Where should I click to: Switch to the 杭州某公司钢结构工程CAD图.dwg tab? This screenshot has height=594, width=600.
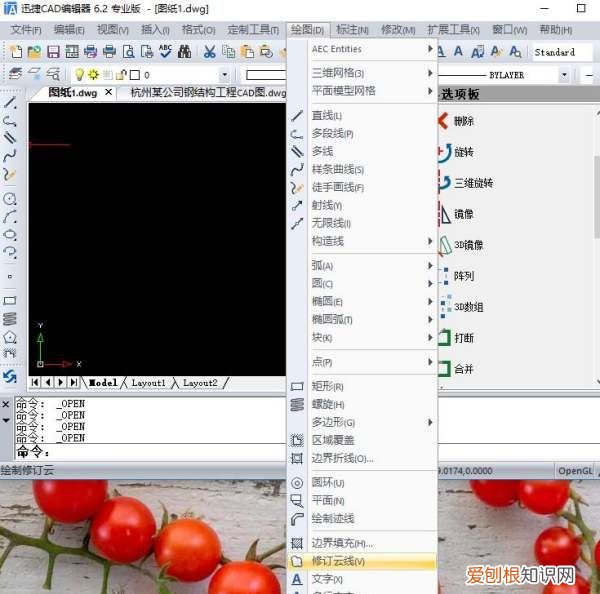pos(207,93)
